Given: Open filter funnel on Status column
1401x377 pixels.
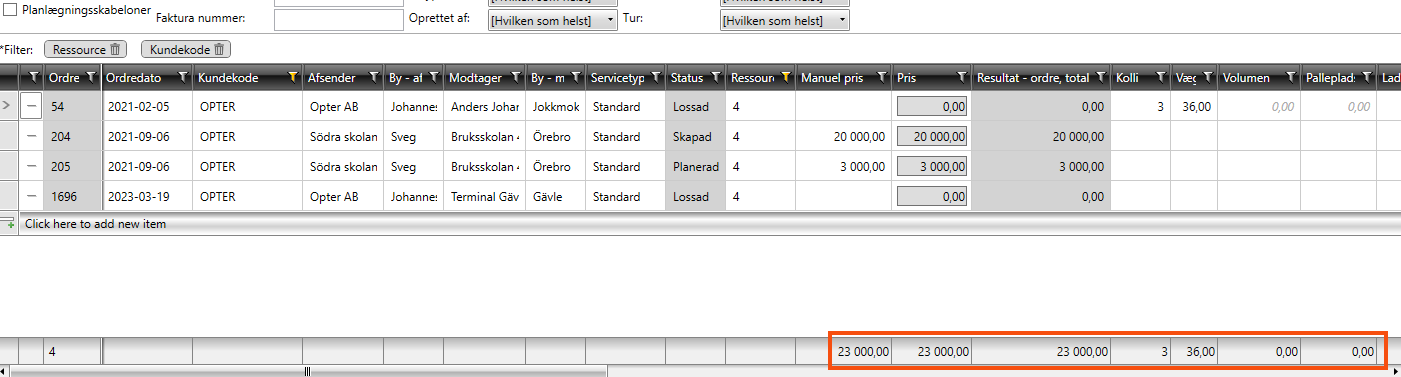Looking at the screenshot, I should coord(716,77).
